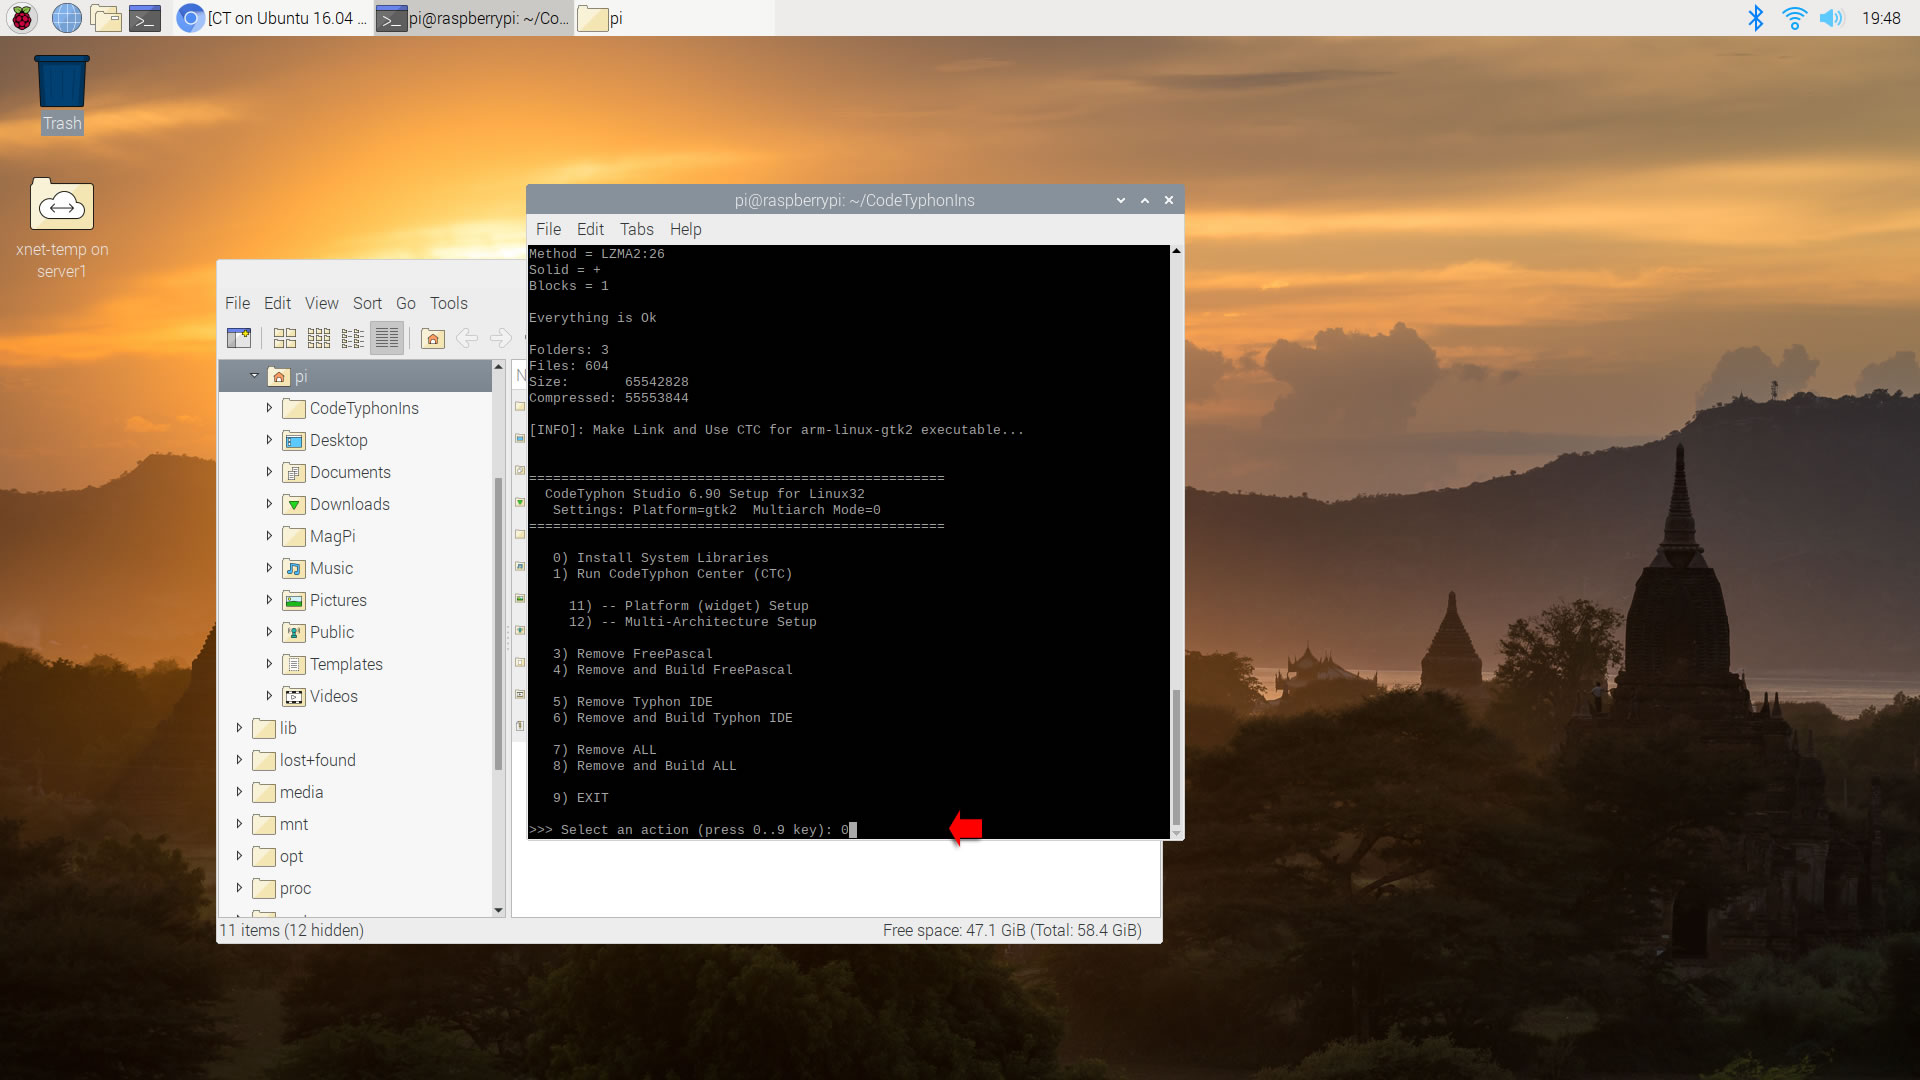
Task: Click the folder tree scrollbar thumb
Action: pyautogui.click(x=498, y=623)
